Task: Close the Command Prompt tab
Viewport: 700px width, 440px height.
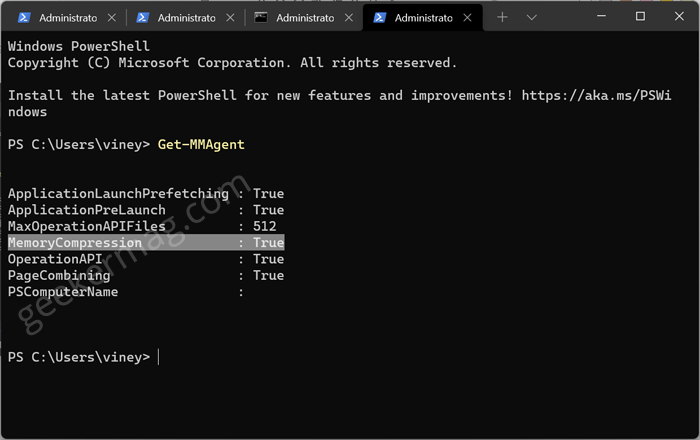Action: (x=349, y=17)
